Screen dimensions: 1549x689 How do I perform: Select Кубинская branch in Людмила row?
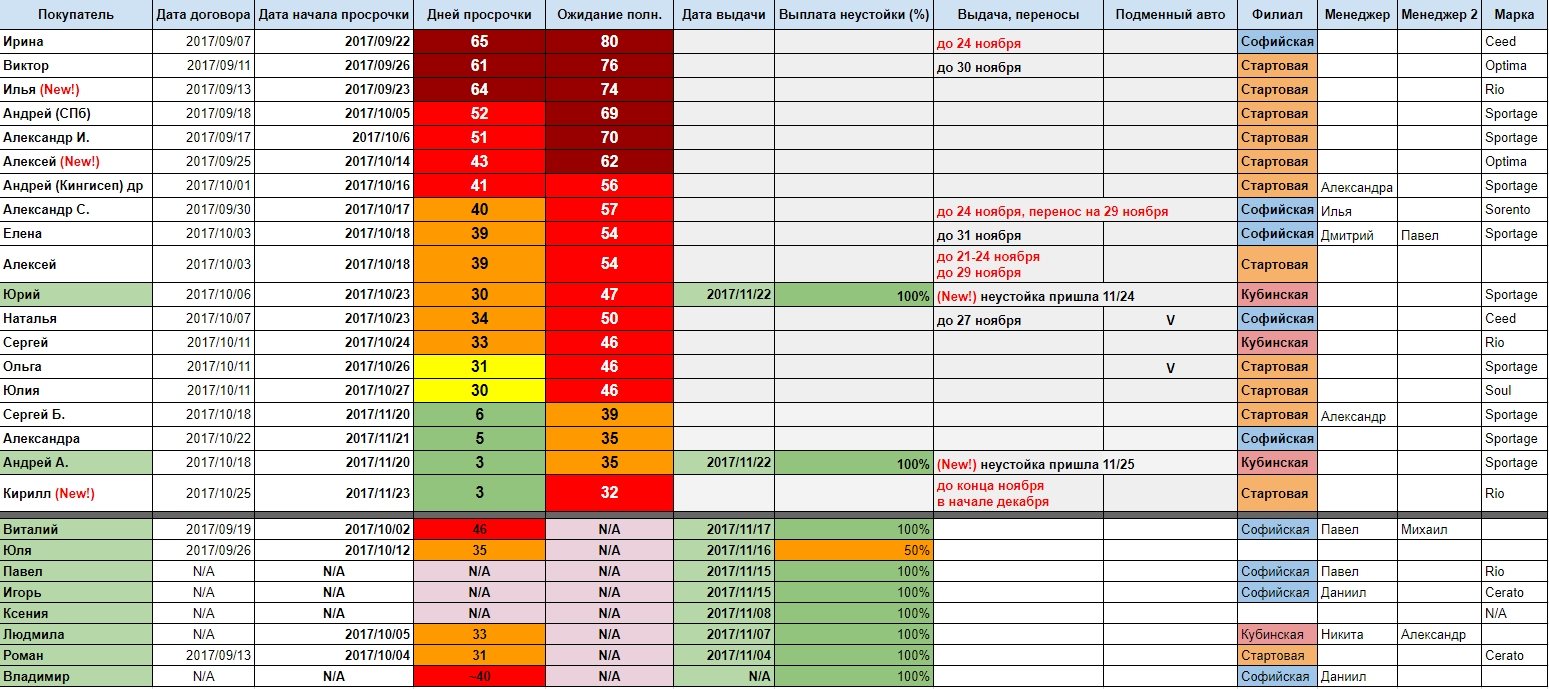coord(1277,635)
